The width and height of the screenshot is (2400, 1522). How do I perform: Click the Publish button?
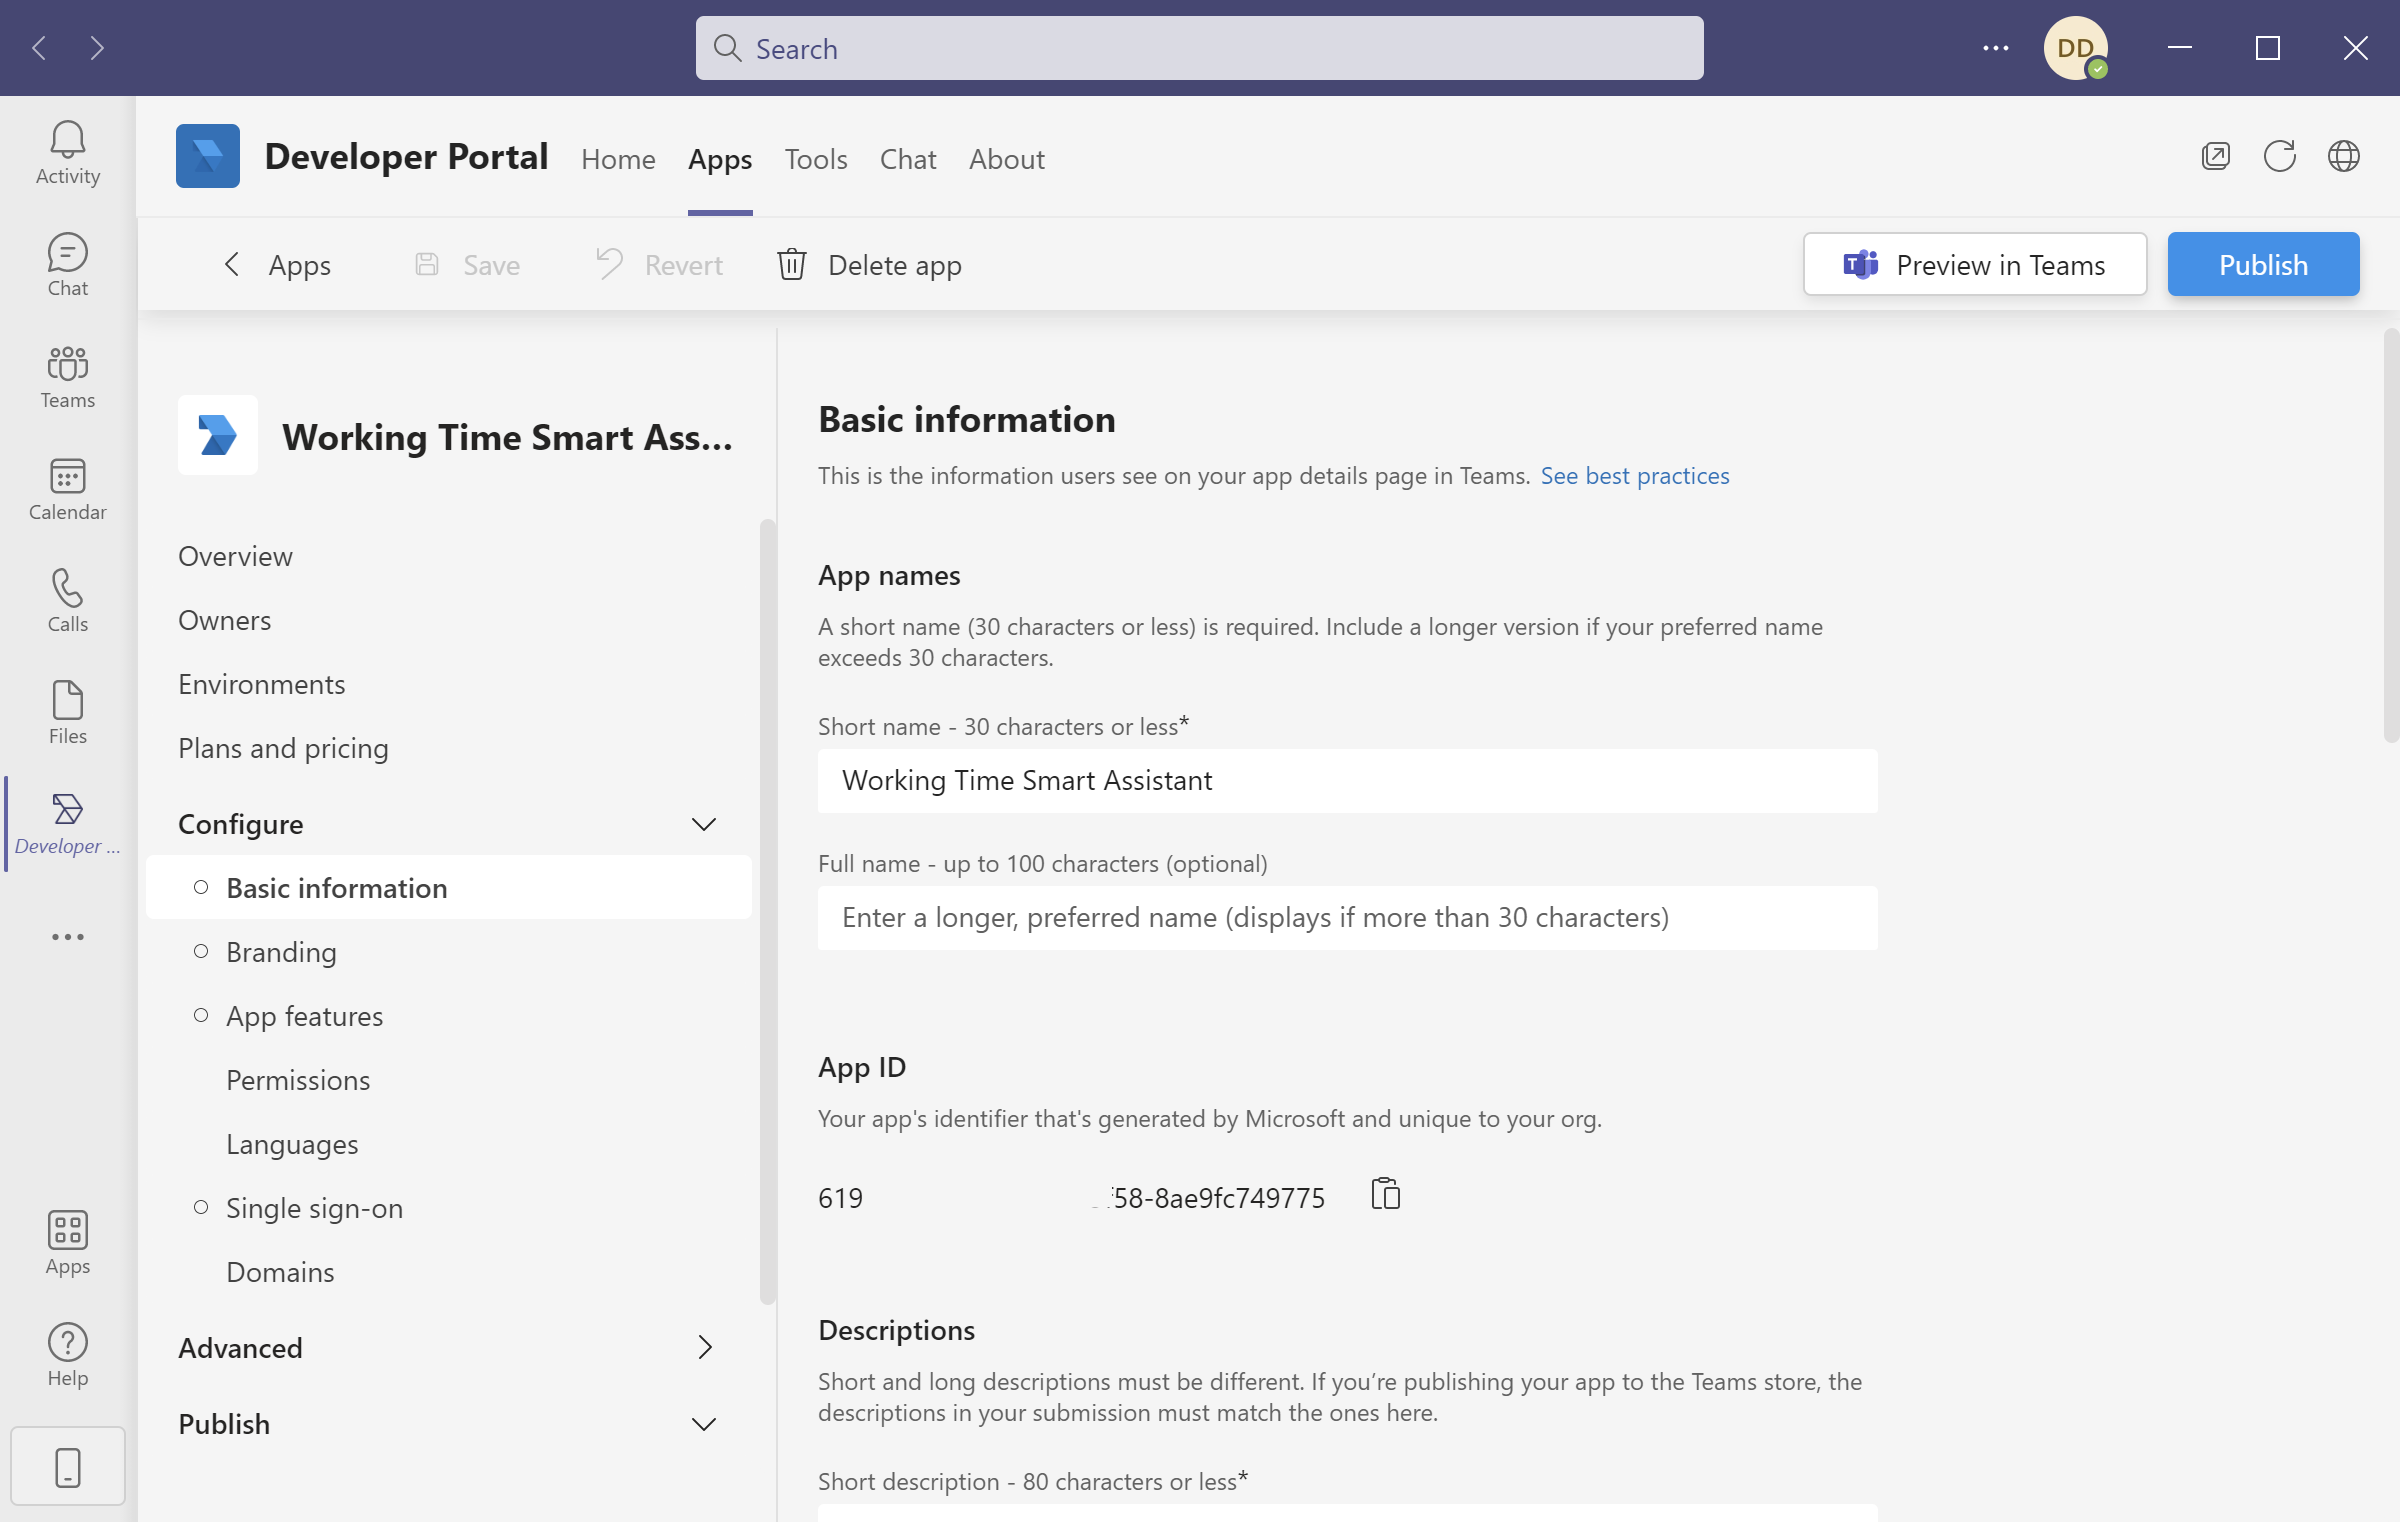point(2264,262)
